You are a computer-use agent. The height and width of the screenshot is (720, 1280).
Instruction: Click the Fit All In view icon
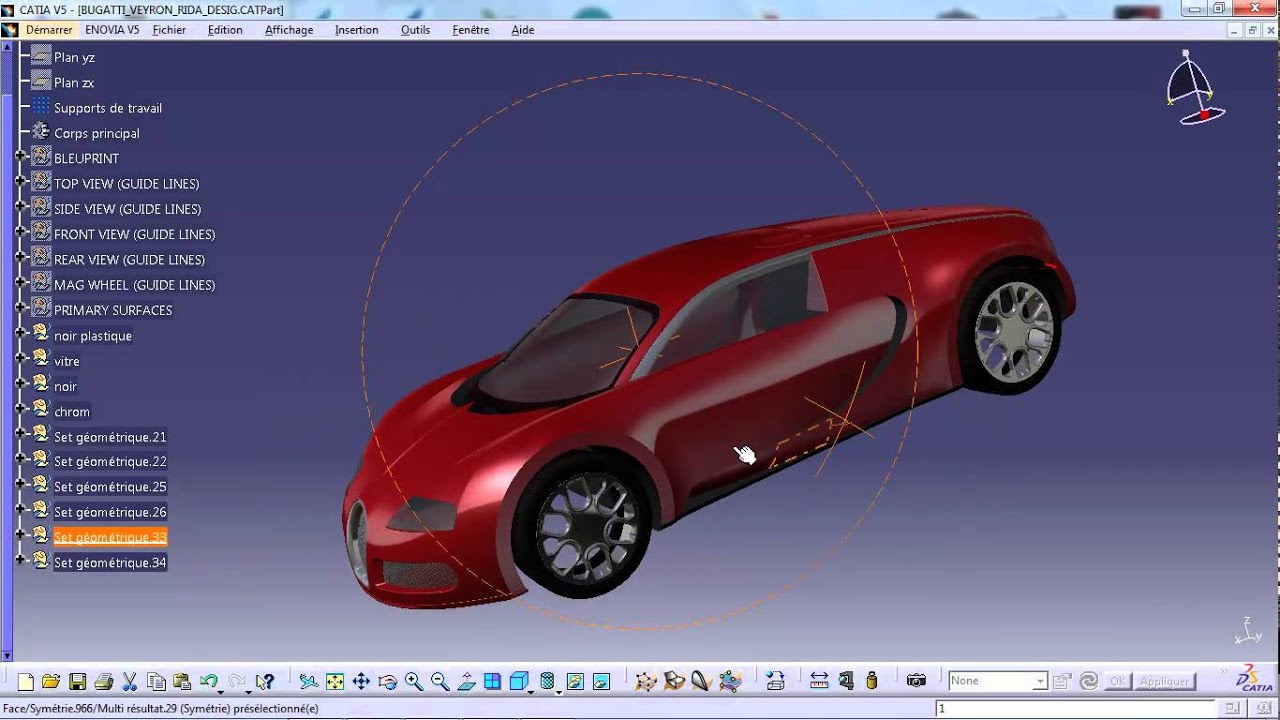click(x=335, y=682)
